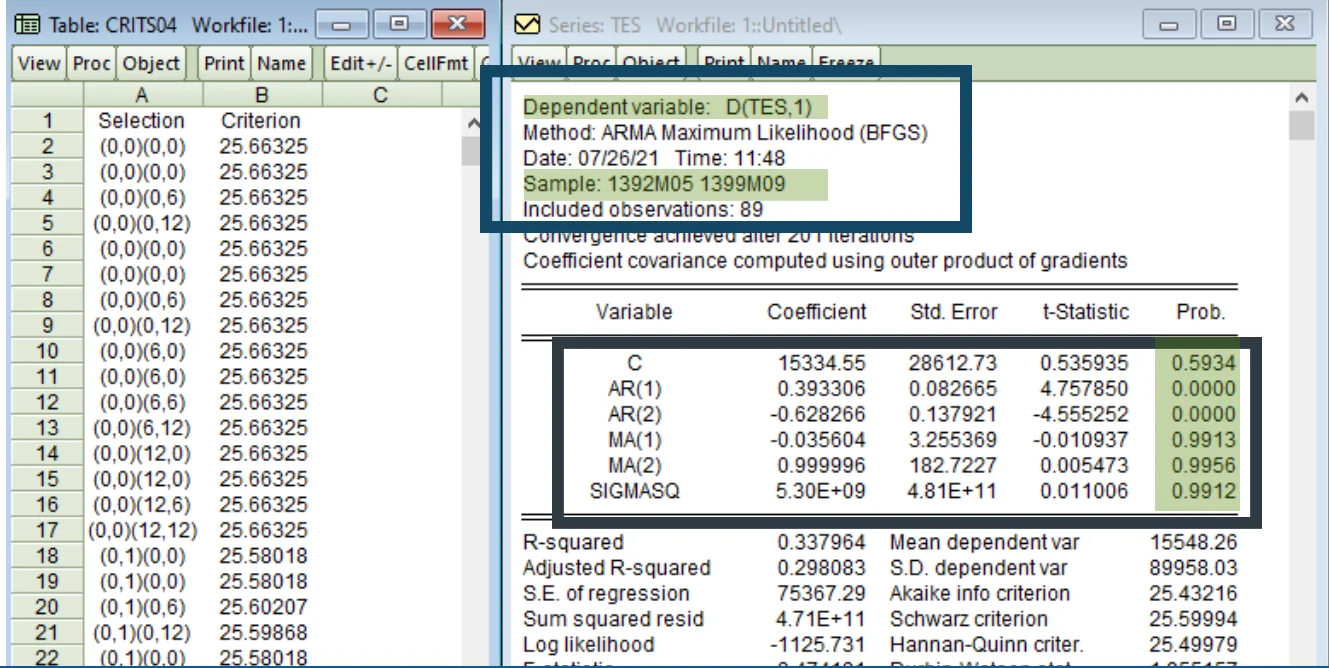Click the Name button in the table toolbar
Image resolution: width=1329 pixels, height=668 pixels.
[280, 64]
